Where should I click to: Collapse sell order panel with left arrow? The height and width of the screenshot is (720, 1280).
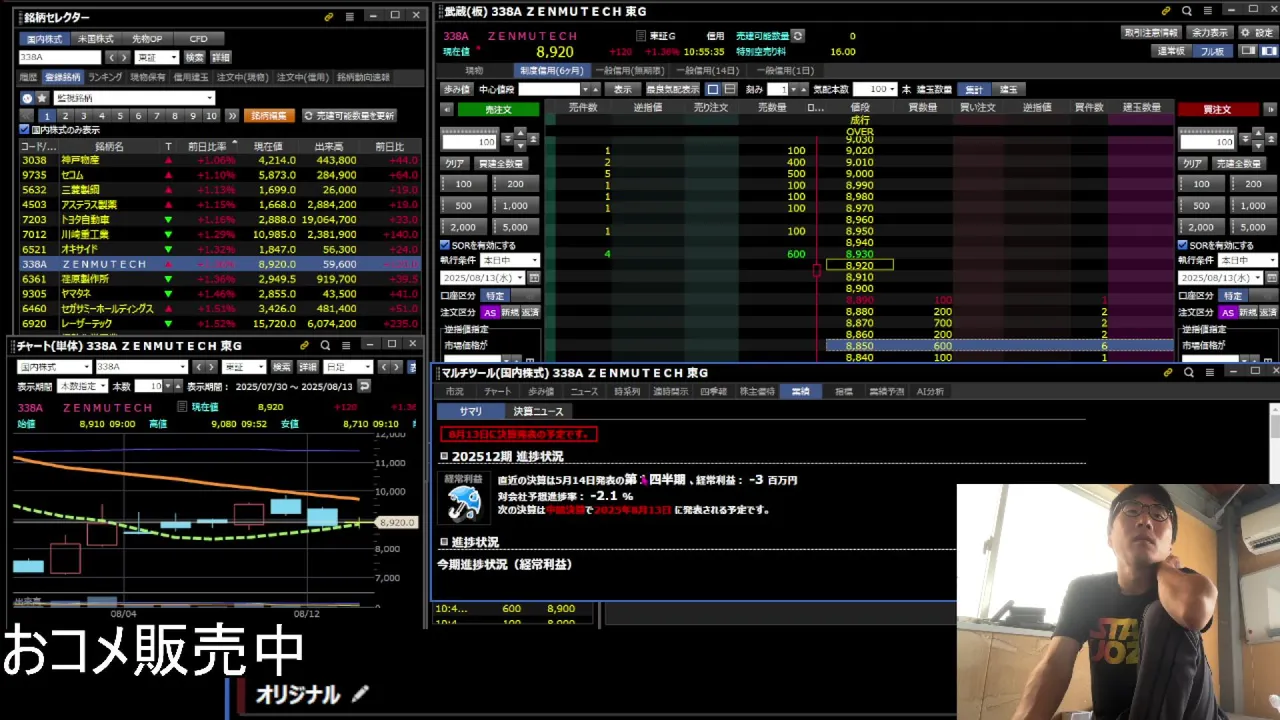pyautogui.click(x=447, y=109)
